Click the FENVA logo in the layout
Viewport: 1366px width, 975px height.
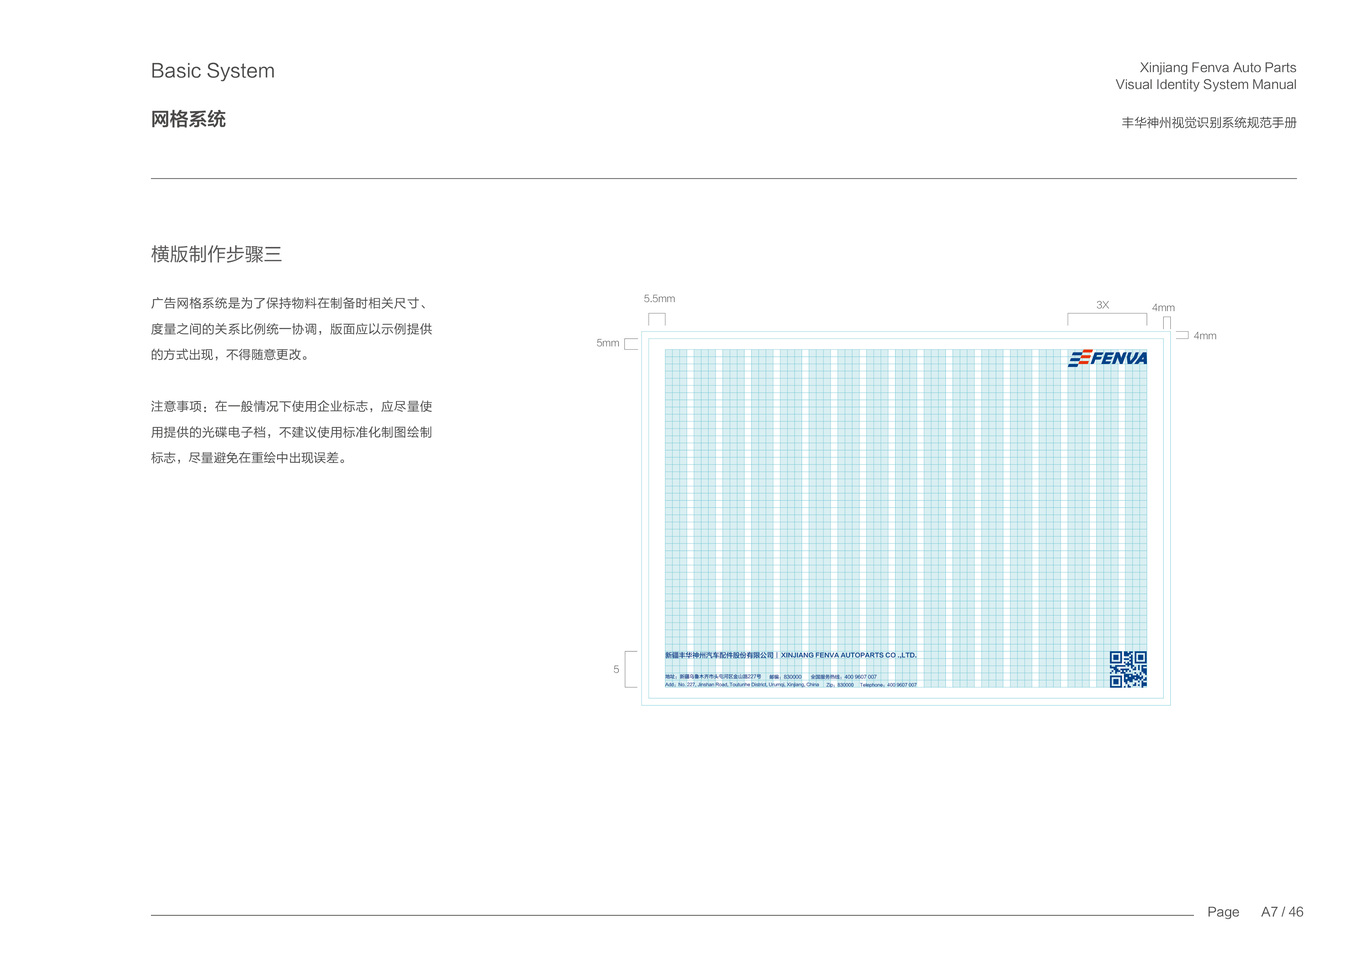(x=1108, y=358)
